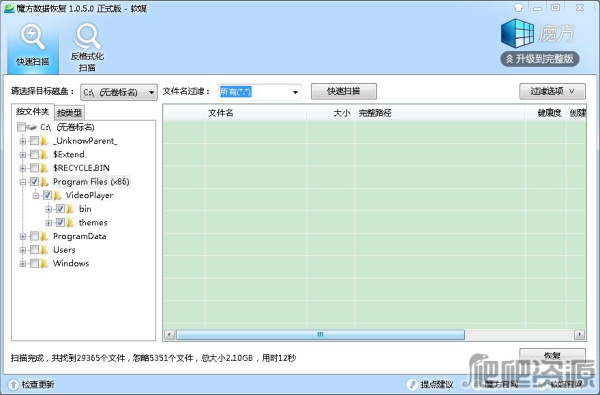The image size is (600, 395).
Task: Click the 提点建议 feedback pen icon
Action: pos(412,384)
